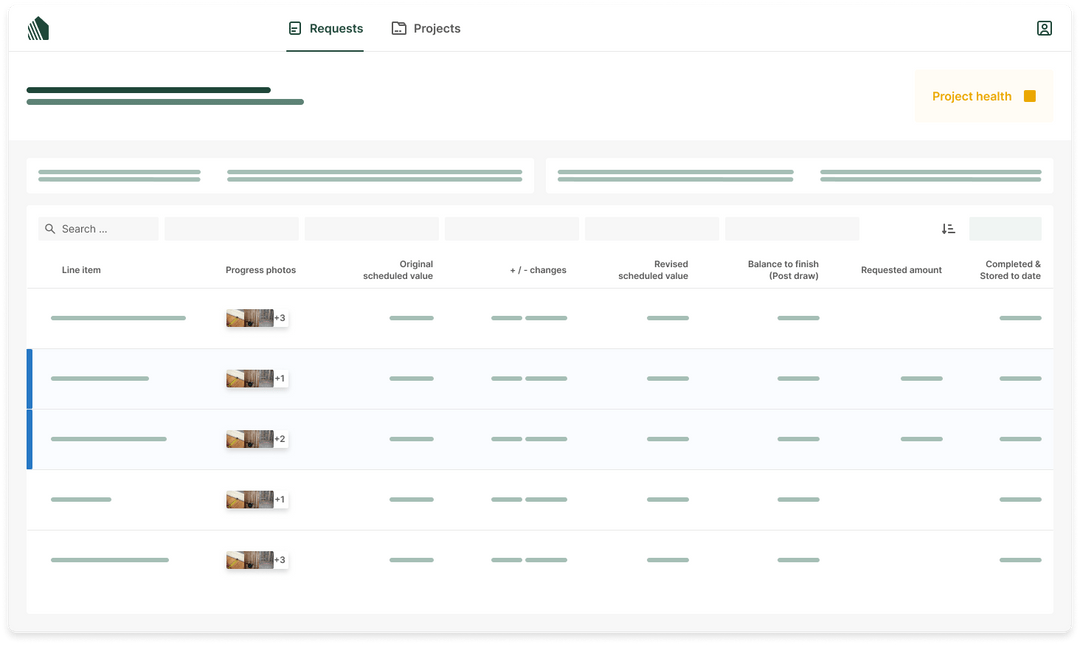Click the magnifying glass in the search bar
Screen dimensions: 1080x645
(x=49, y=229)
